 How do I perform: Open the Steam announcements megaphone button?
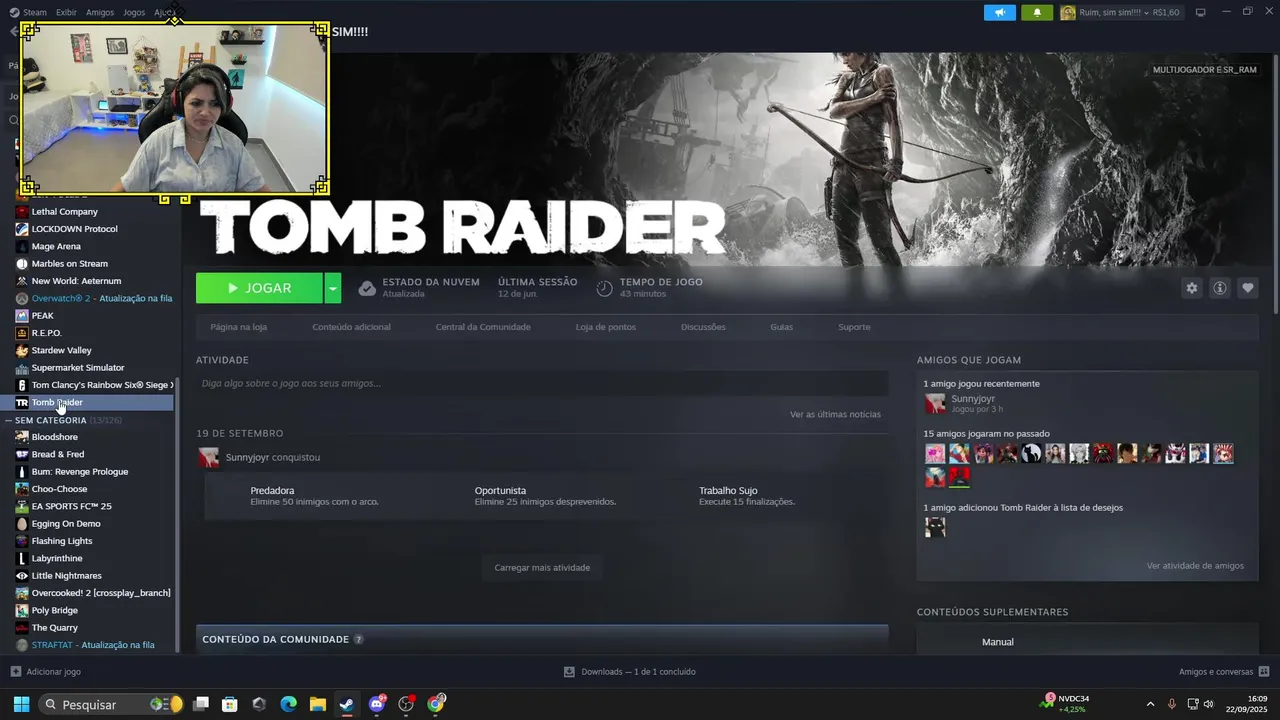point(1000,12)
